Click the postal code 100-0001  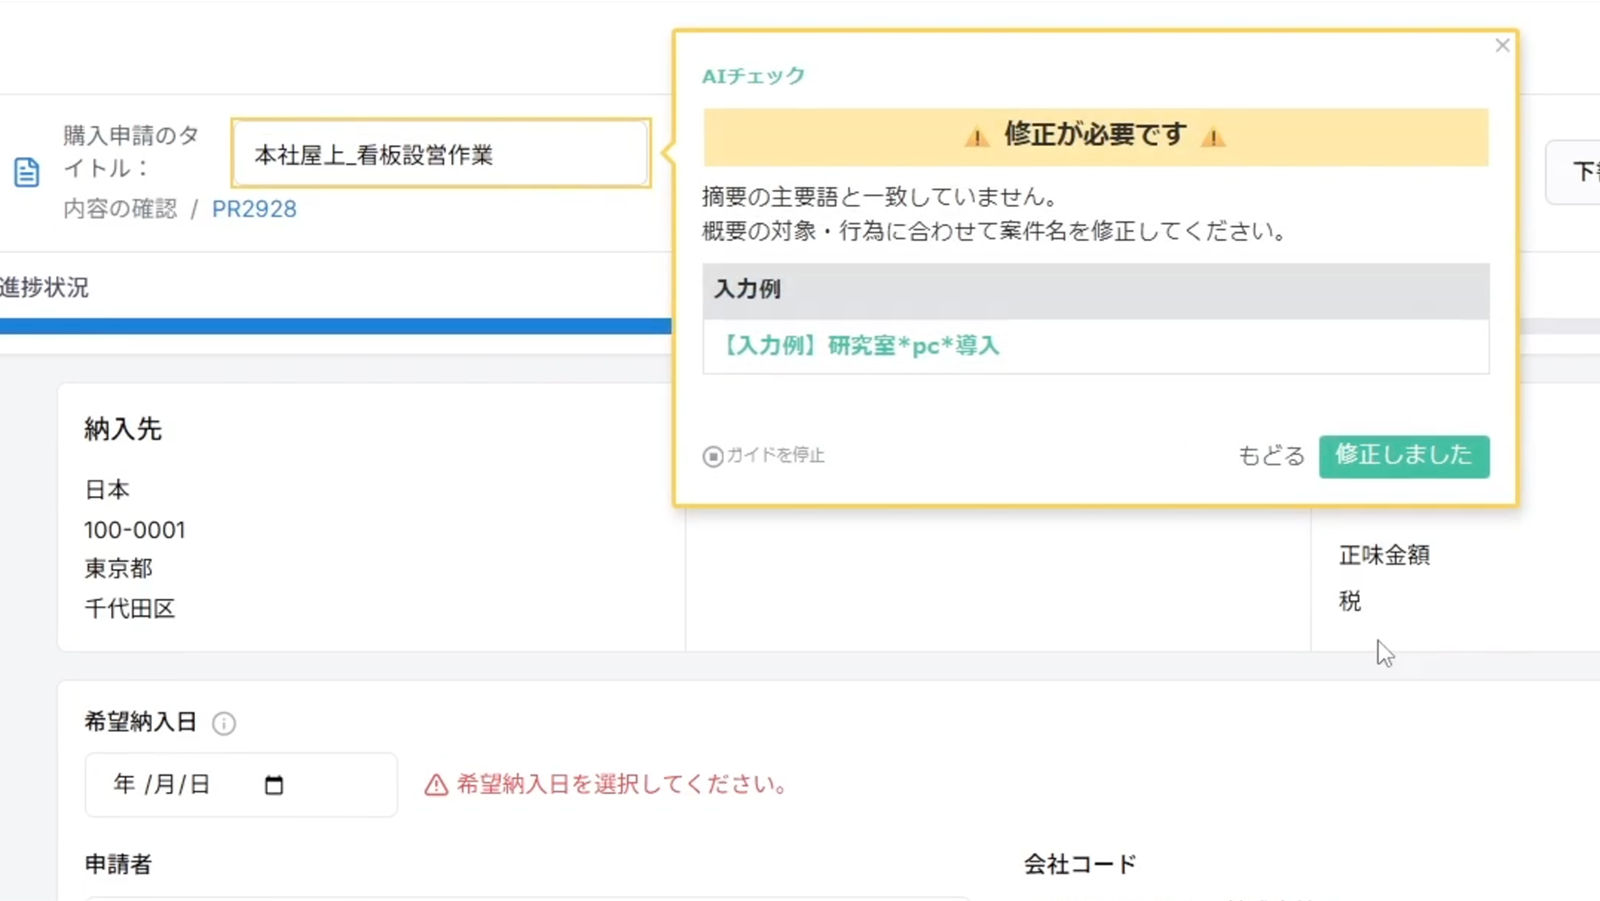coord(135,530)
